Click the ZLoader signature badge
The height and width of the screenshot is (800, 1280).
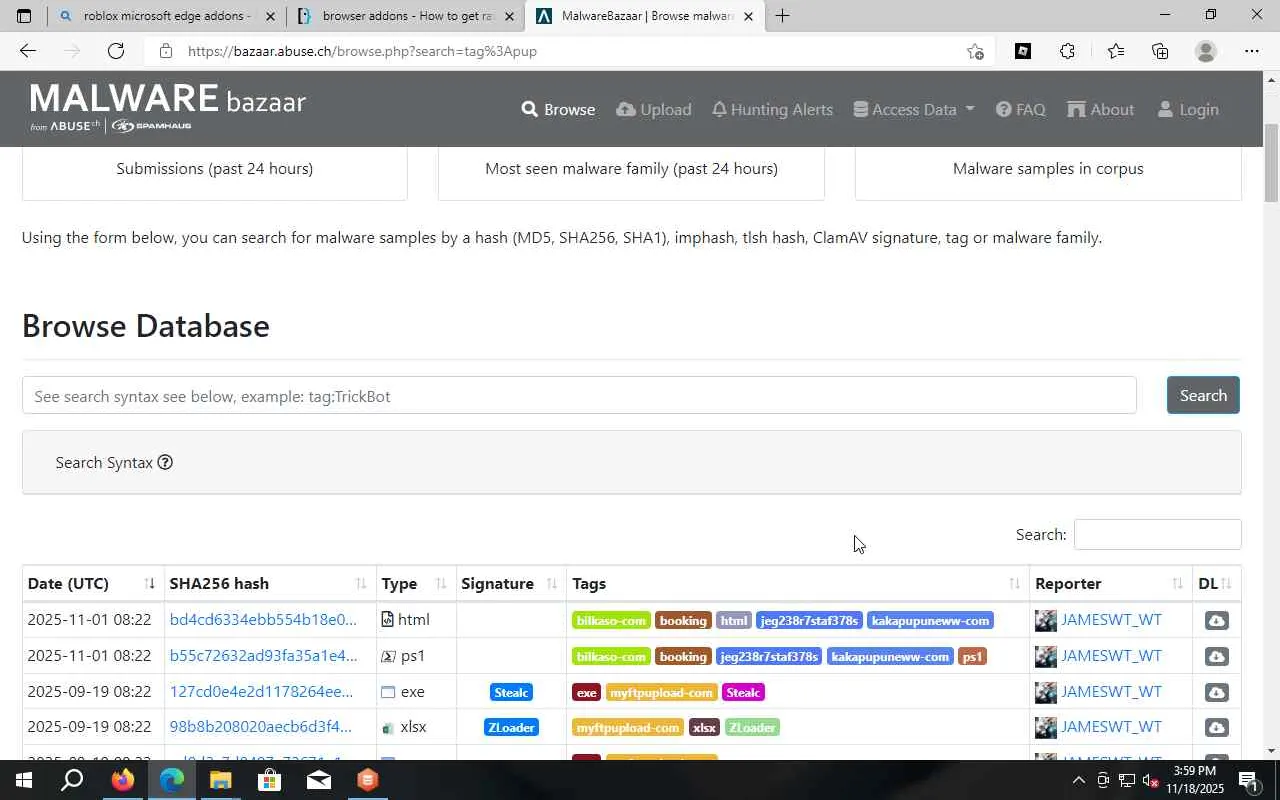point(511,727)
